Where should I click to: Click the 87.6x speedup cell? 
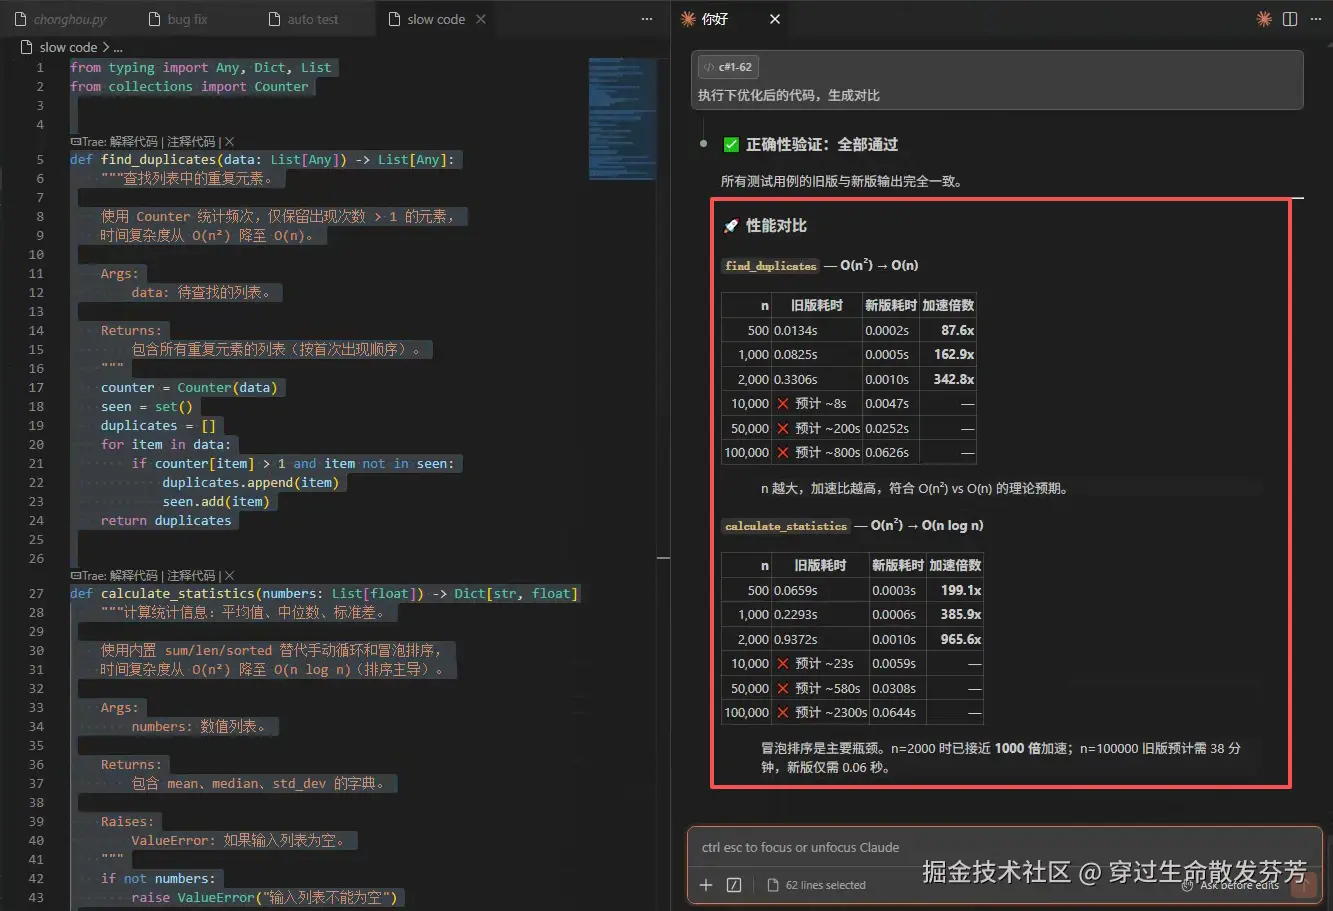click(948, 330)
